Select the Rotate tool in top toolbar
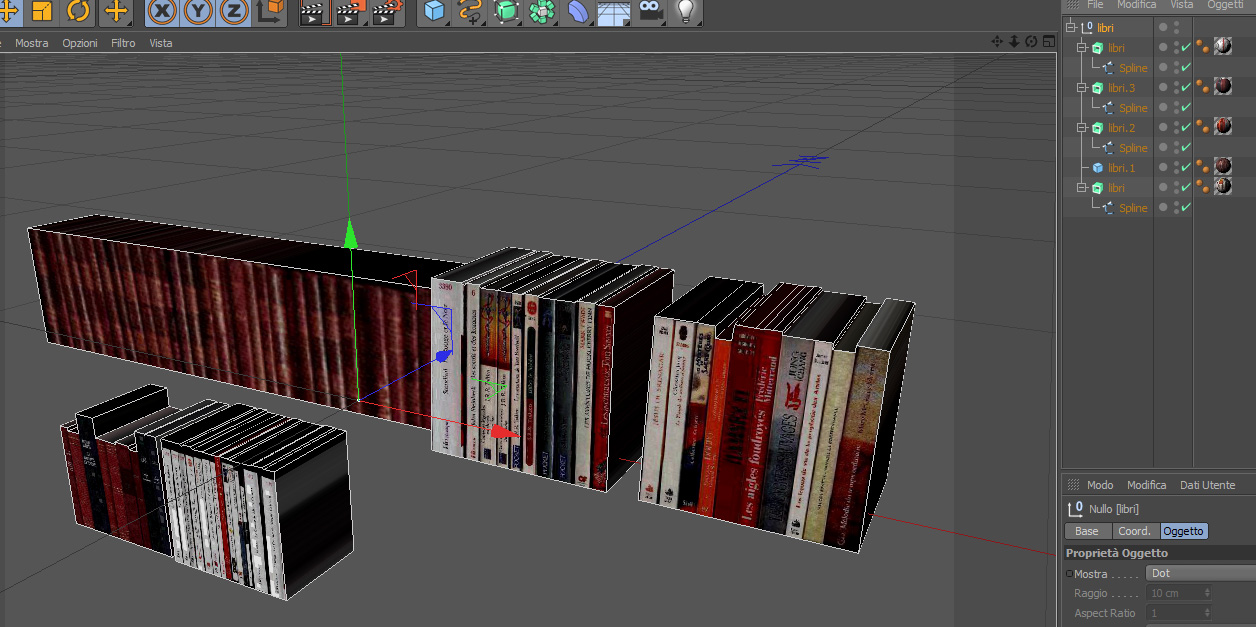The width and height of the screenshot is (1256, 627). 79,11
